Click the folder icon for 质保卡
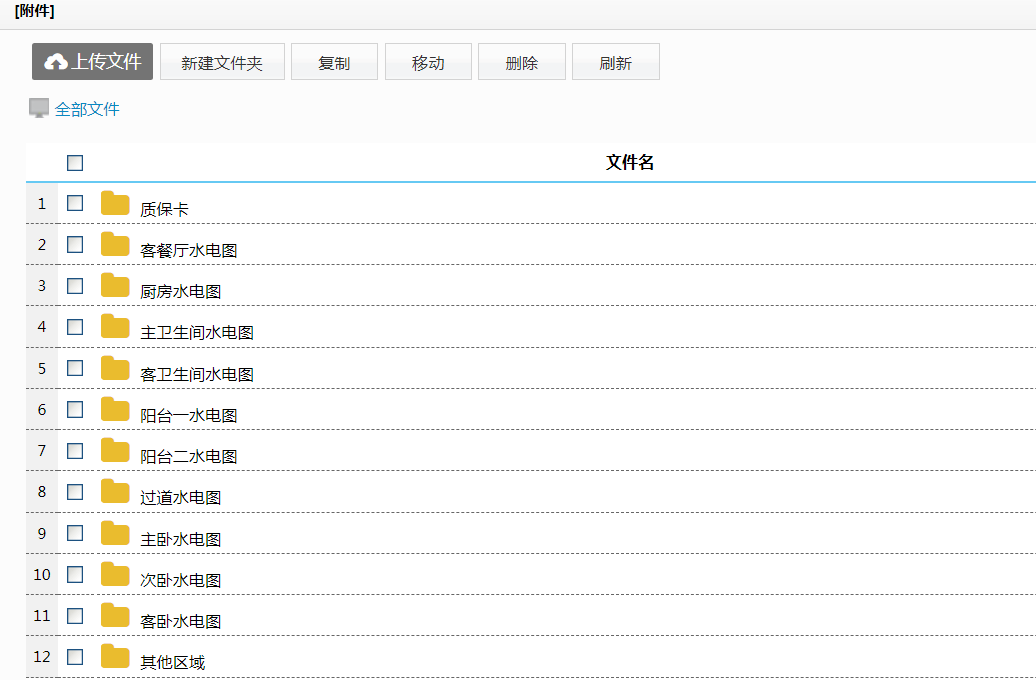Screen dimensions: 1036x680 click(115, 204)
